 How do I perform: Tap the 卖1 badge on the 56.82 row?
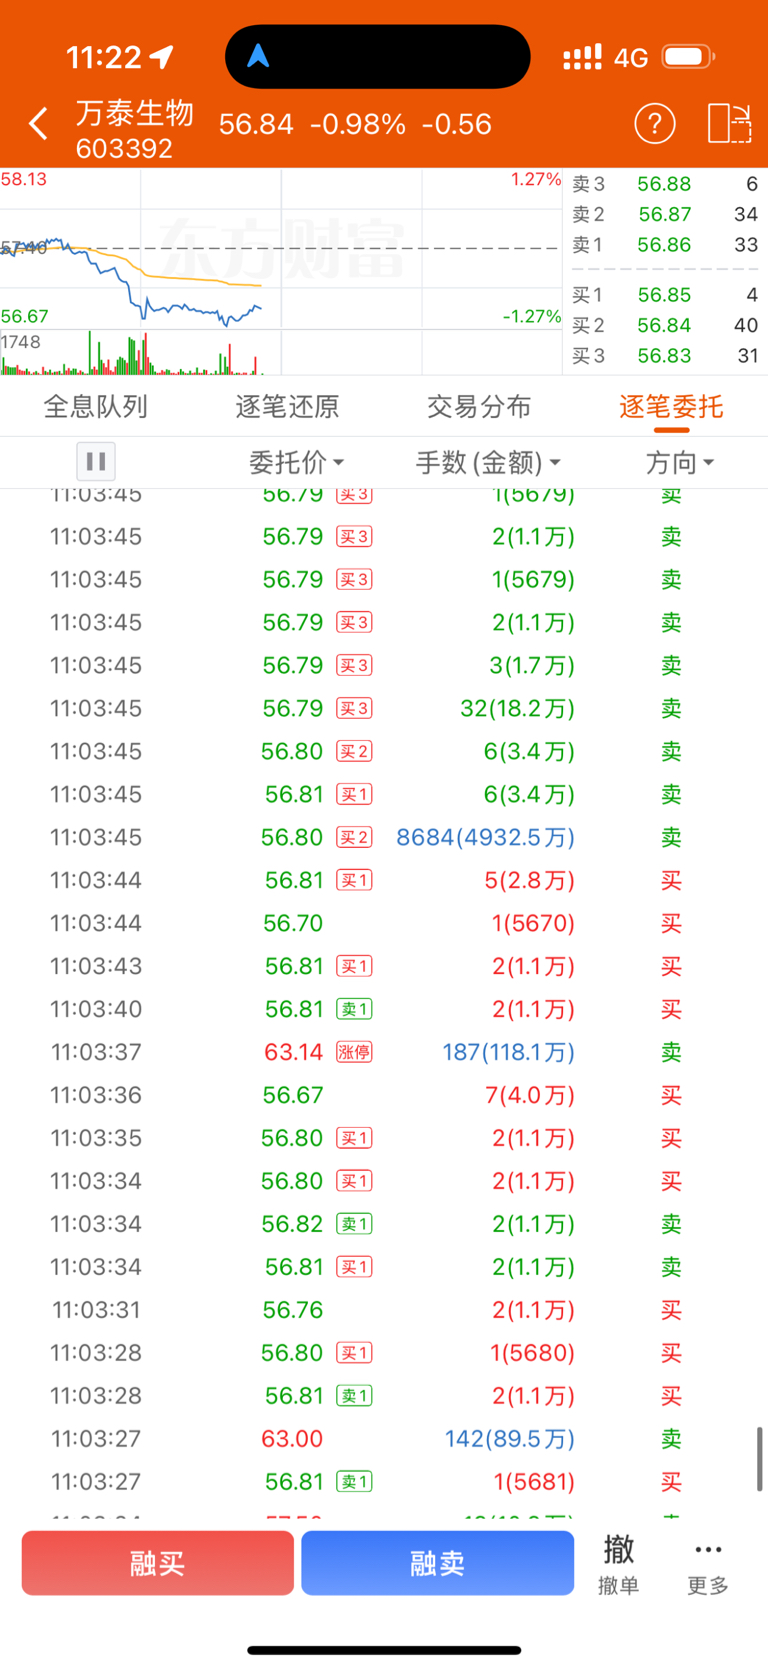coord(354,1224)
